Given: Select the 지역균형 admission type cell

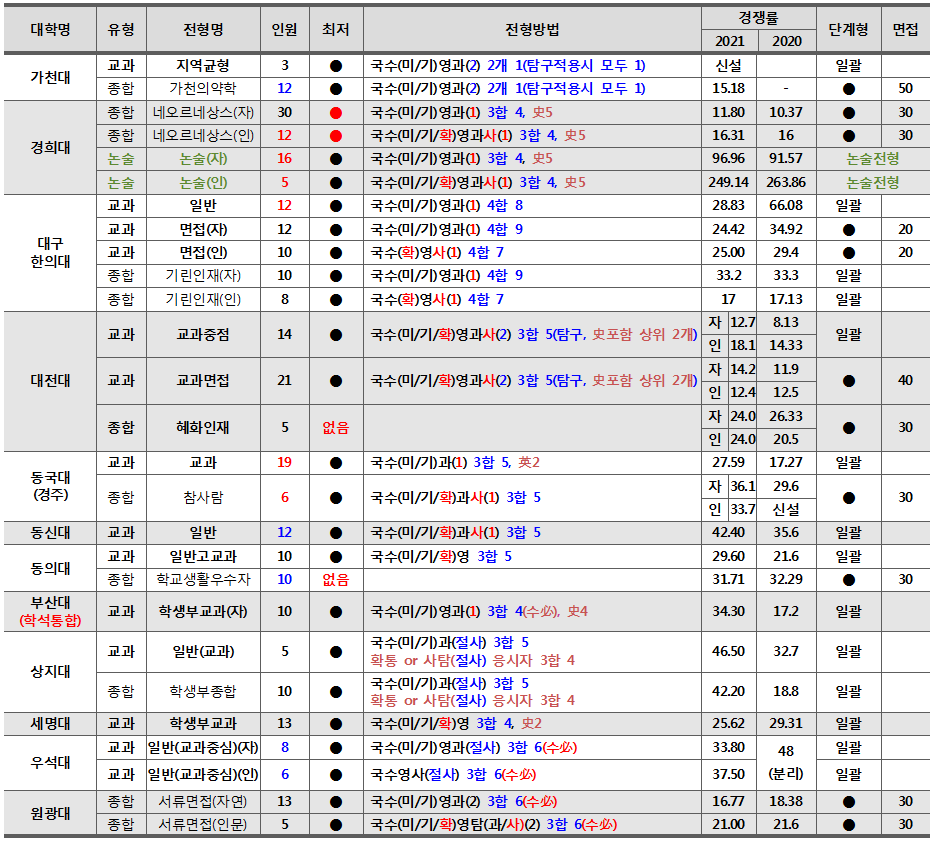Looking at the screenshot, I should coord(203,66).
